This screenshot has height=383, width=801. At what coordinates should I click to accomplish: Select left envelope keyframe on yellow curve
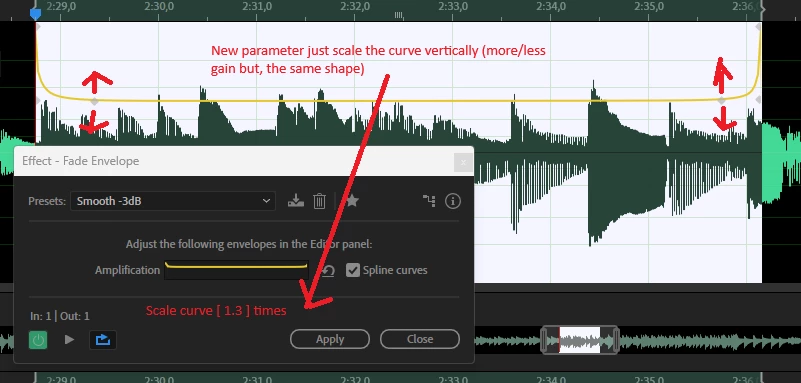[x=94, y=102]
